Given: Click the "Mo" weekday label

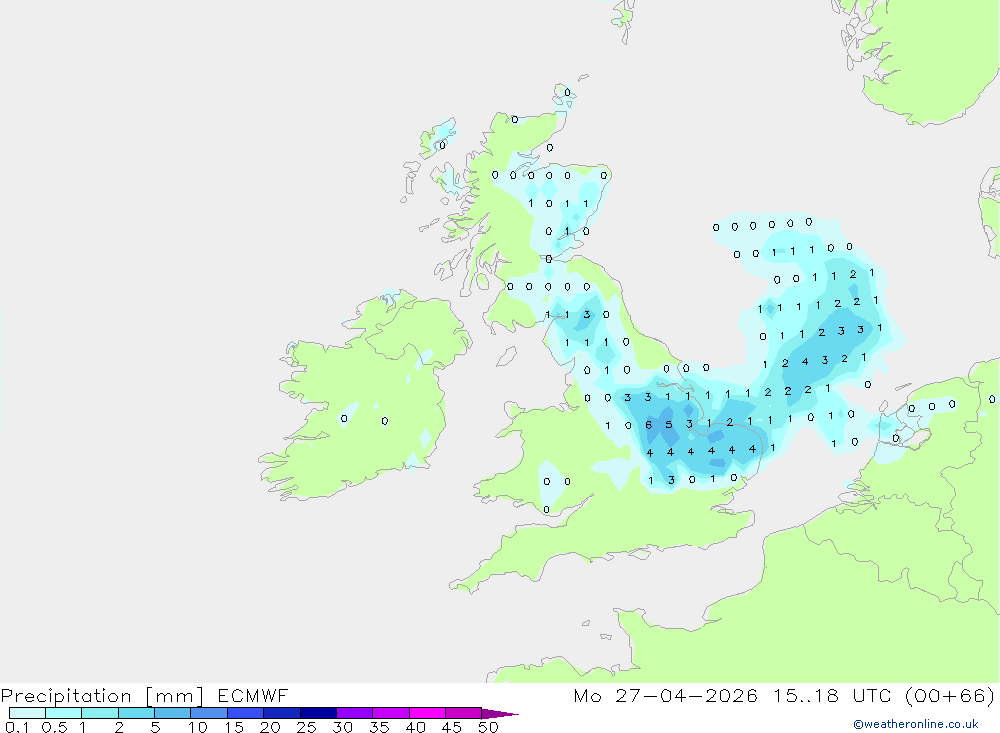Looking at the screenshot, I should pyautogui.click(x=587, y=695).
